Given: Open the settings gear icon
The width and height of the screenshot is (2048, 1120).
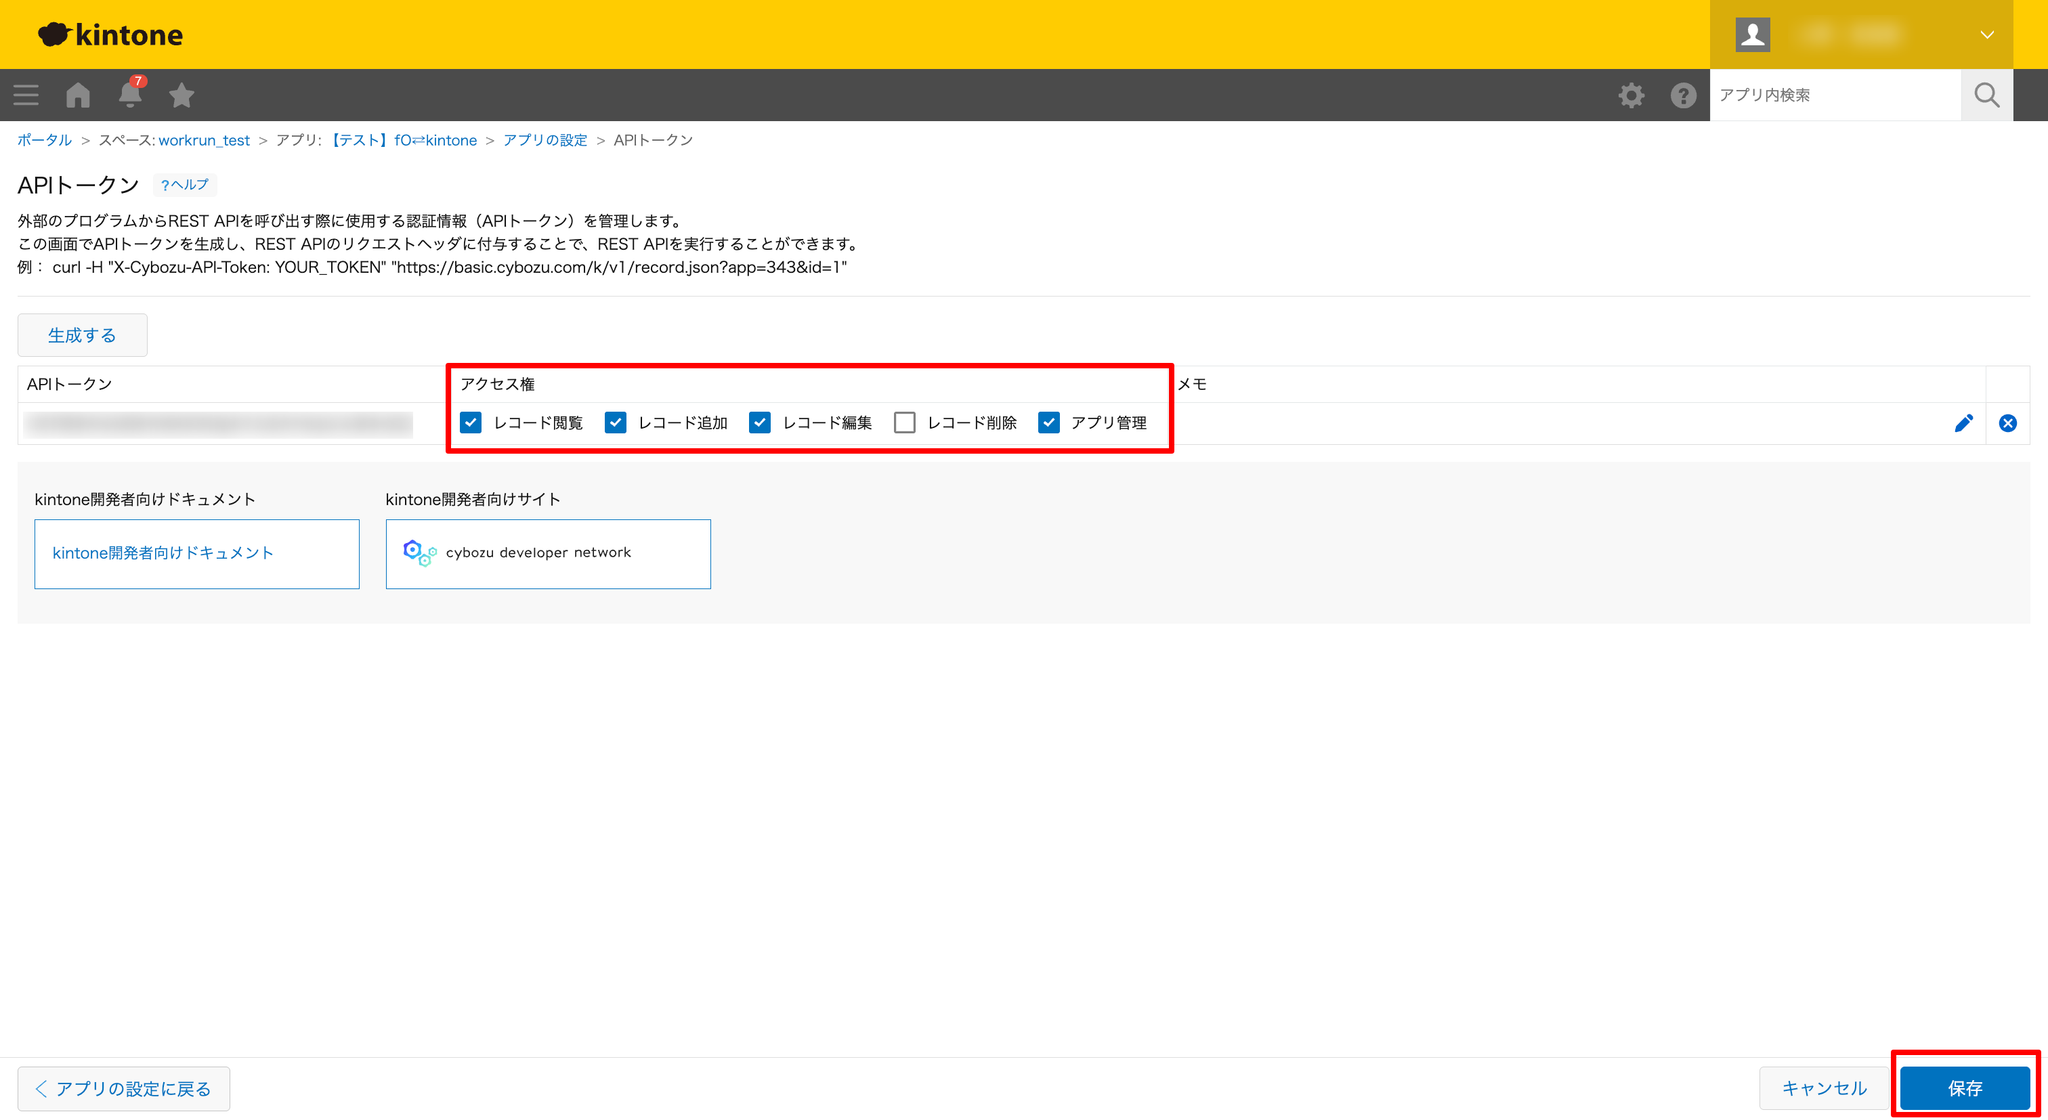Looking at the screenshot, I should click(x=1631, y=95).
